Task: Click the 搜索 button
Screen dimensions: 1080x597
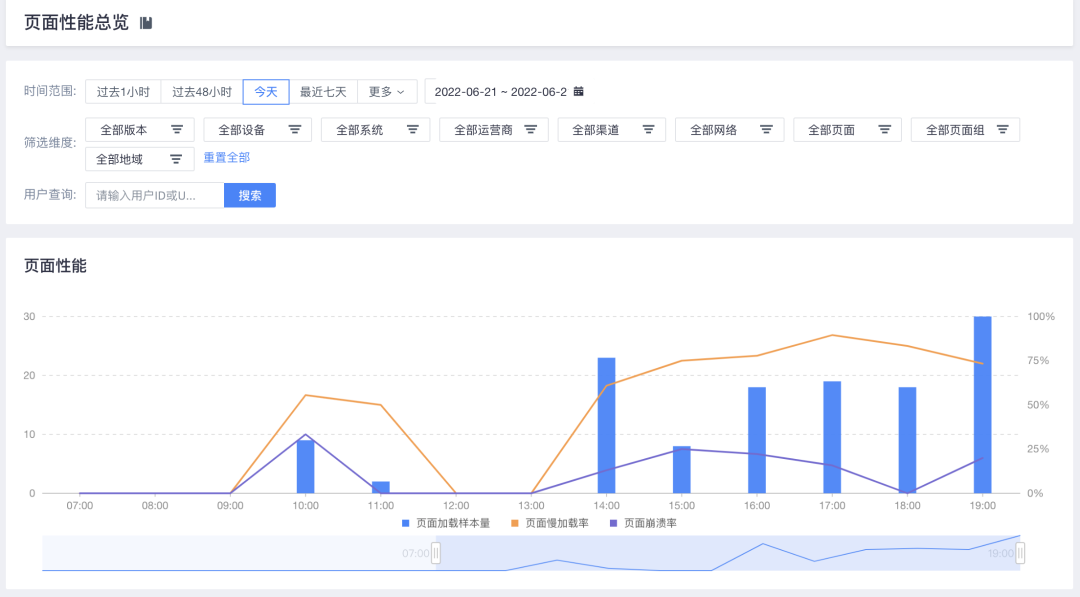Action: point(250,196)
